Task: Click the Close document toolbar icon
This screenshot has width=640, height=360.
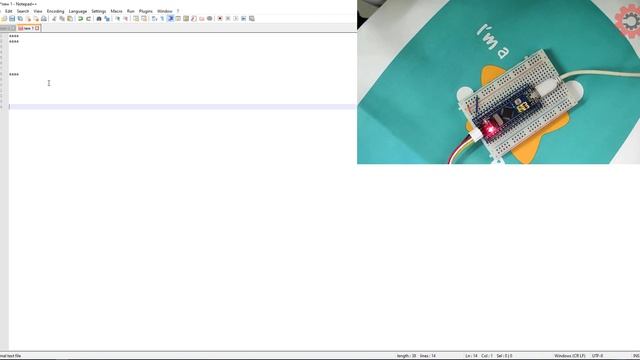Action: click(x=28, y=18)
